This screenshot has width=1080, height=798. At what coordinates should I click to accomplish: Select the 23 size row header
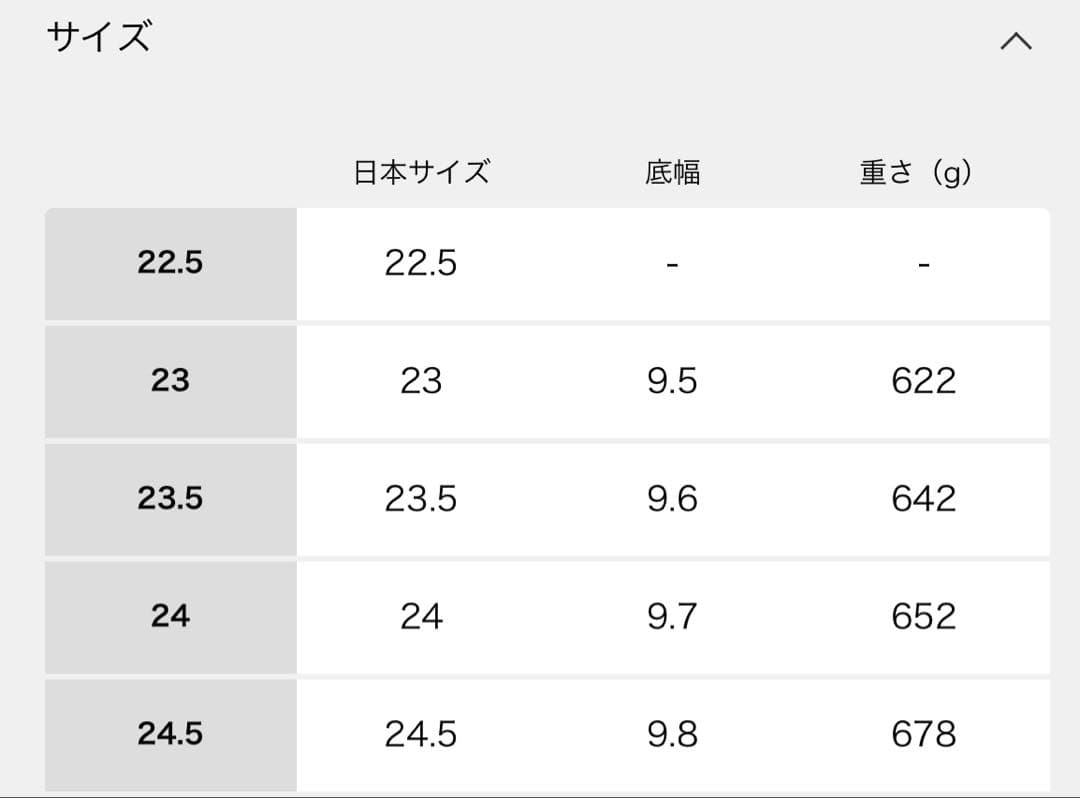[x=170, y=381]
